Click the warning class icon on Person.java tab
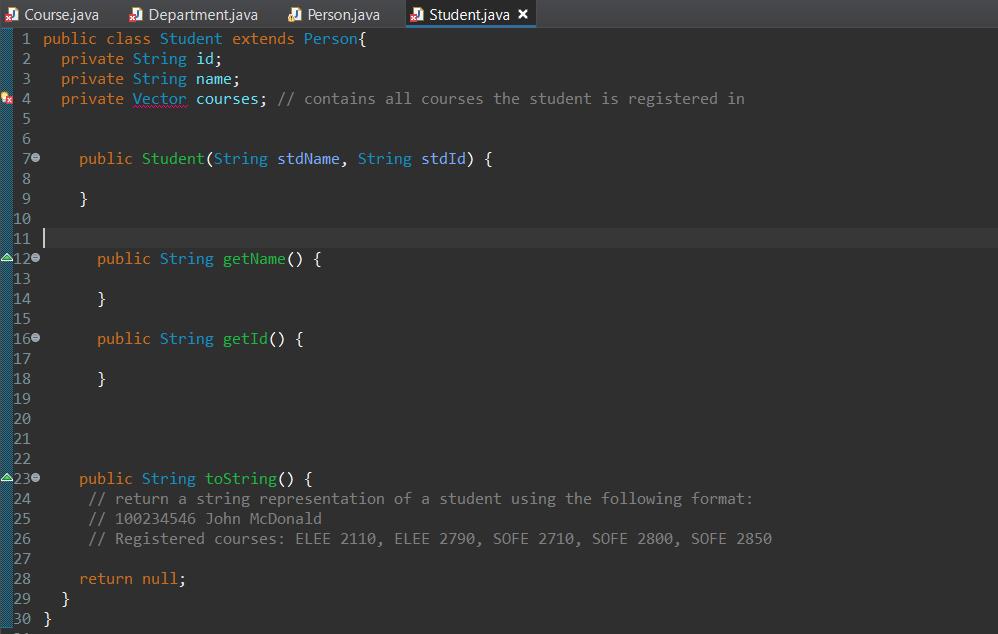Image resolution: width=998 pixels, height=634 pixels. (x=294, y=14)
